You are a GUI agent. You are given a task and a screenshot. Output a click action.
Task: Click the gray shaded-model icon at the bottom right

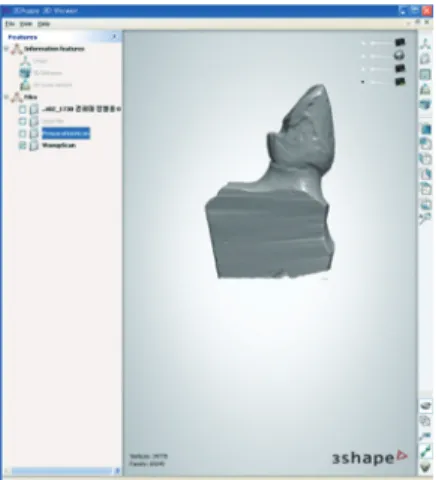pos(426,406)
